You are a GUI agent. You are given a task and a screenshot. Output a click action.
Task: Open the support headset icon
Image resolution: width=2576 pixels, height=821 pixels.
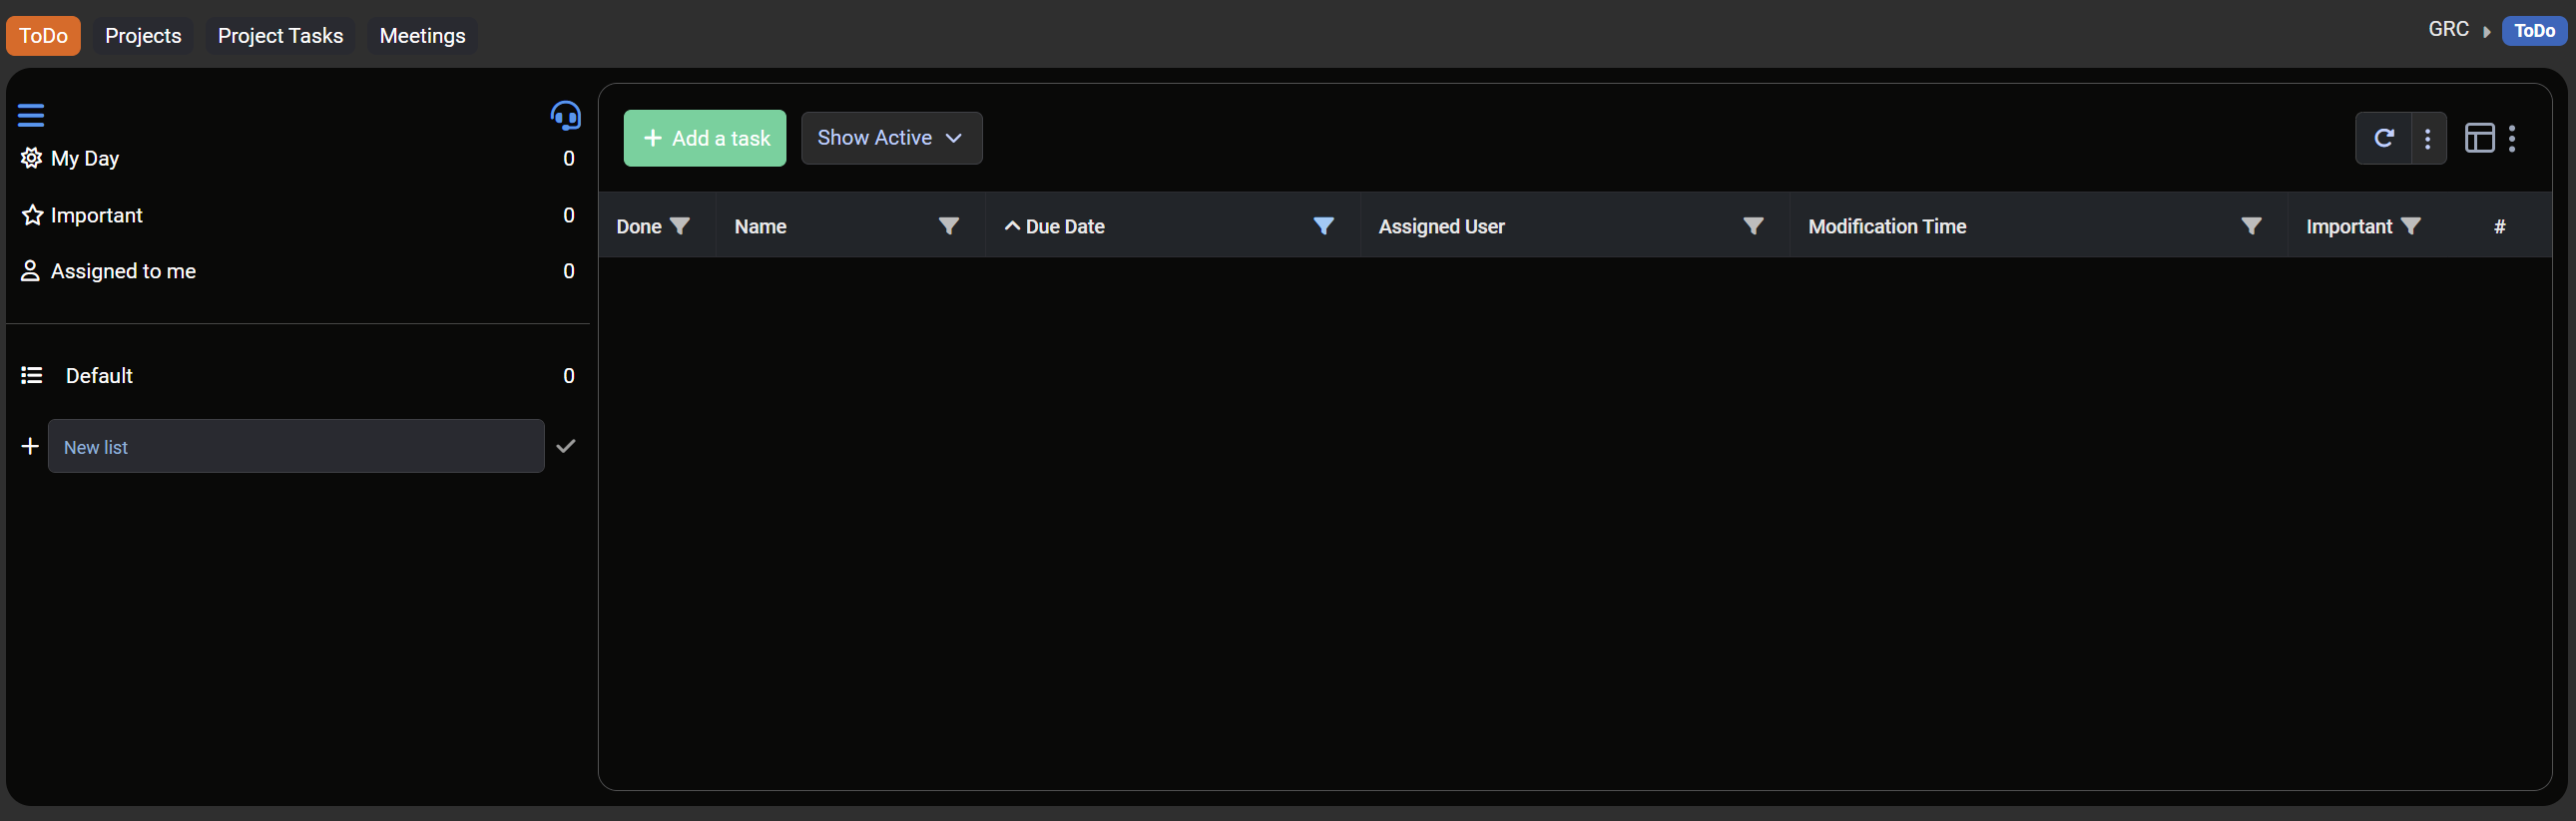coord(565,116)
